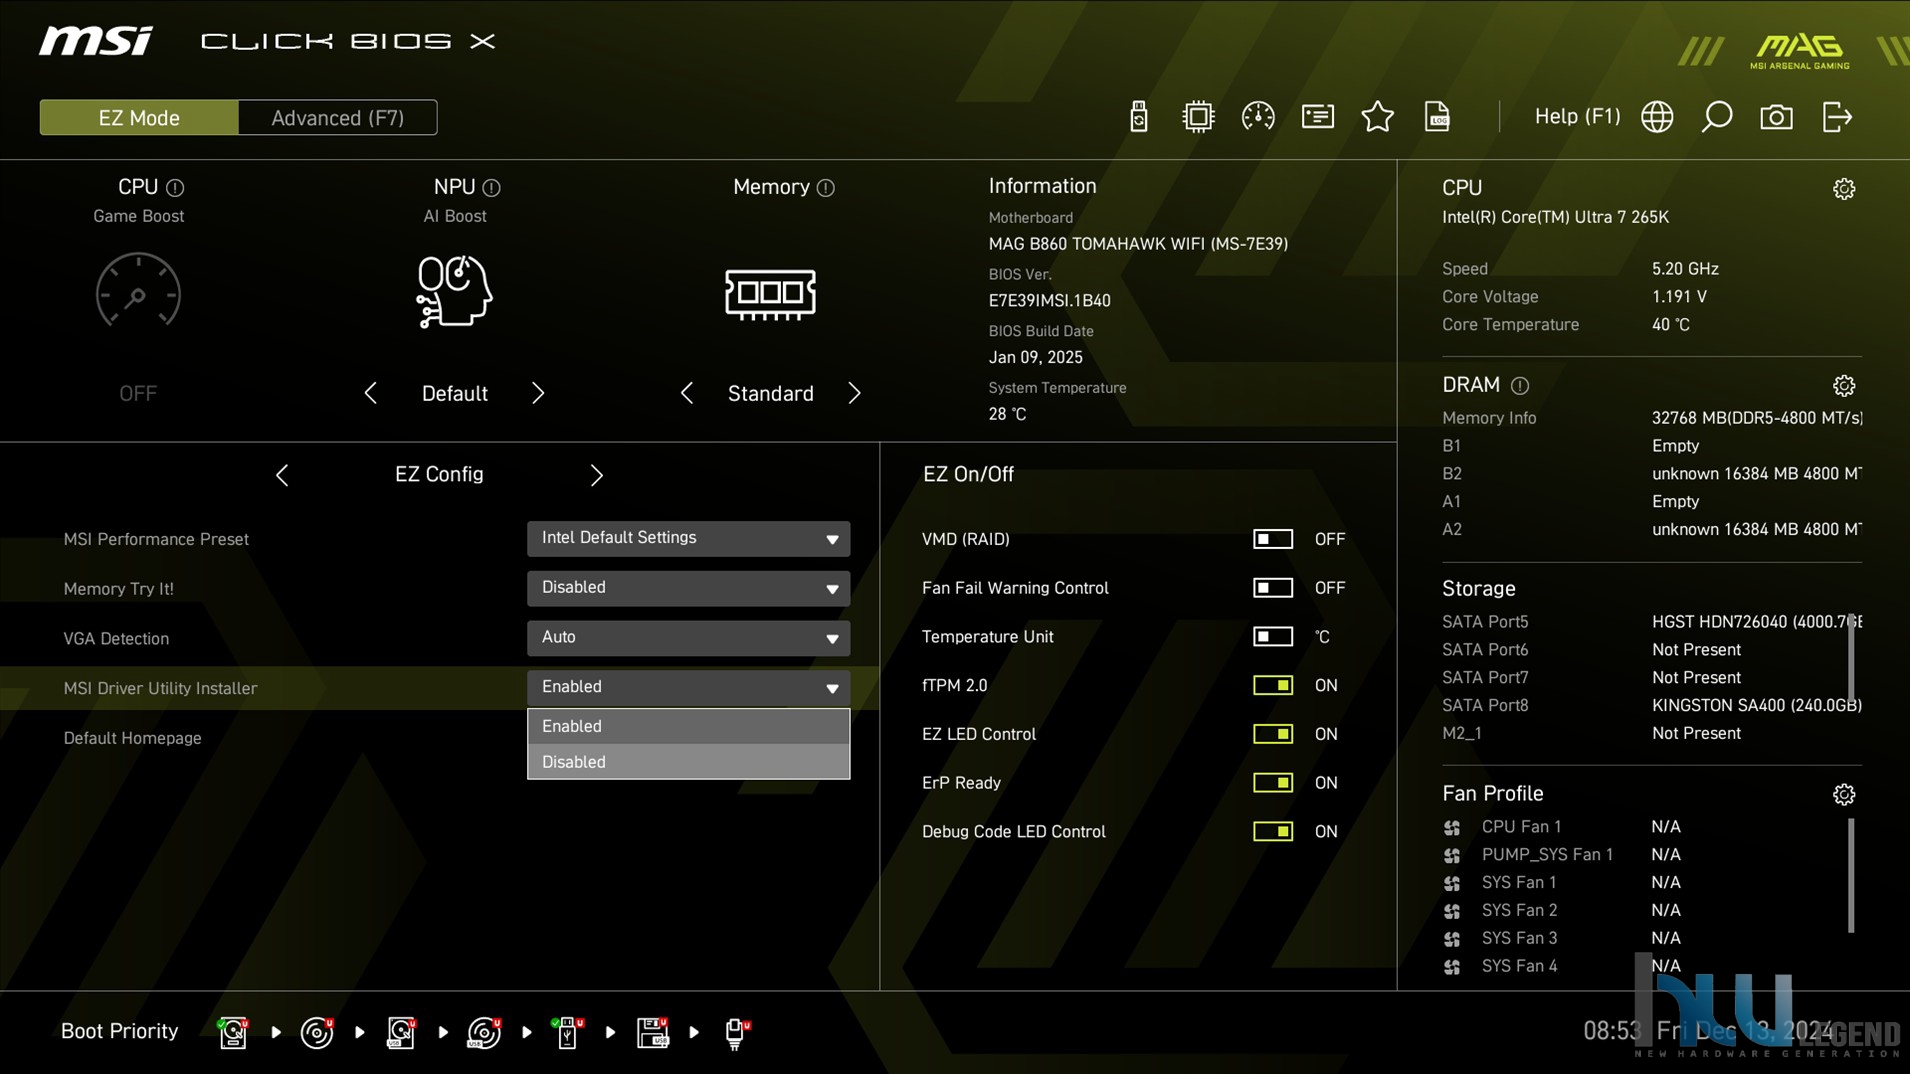Click the Storage list scrollbar
The width and height of the screenshot is (1910, 1074).
click(1851, 658)
